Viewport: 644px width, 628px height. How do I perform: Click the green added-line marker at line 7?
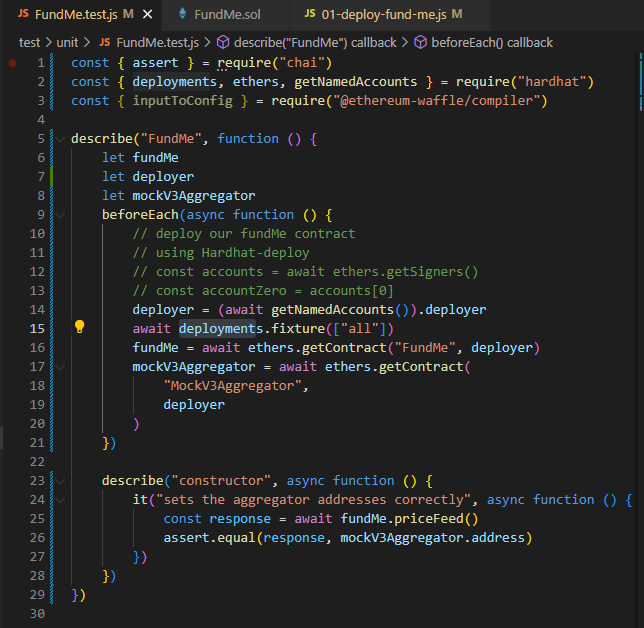pos(51,177)
